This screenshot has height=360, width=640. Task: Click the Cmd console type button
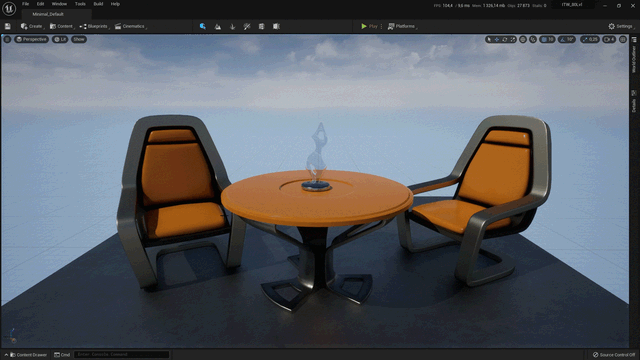pos(62,355)
